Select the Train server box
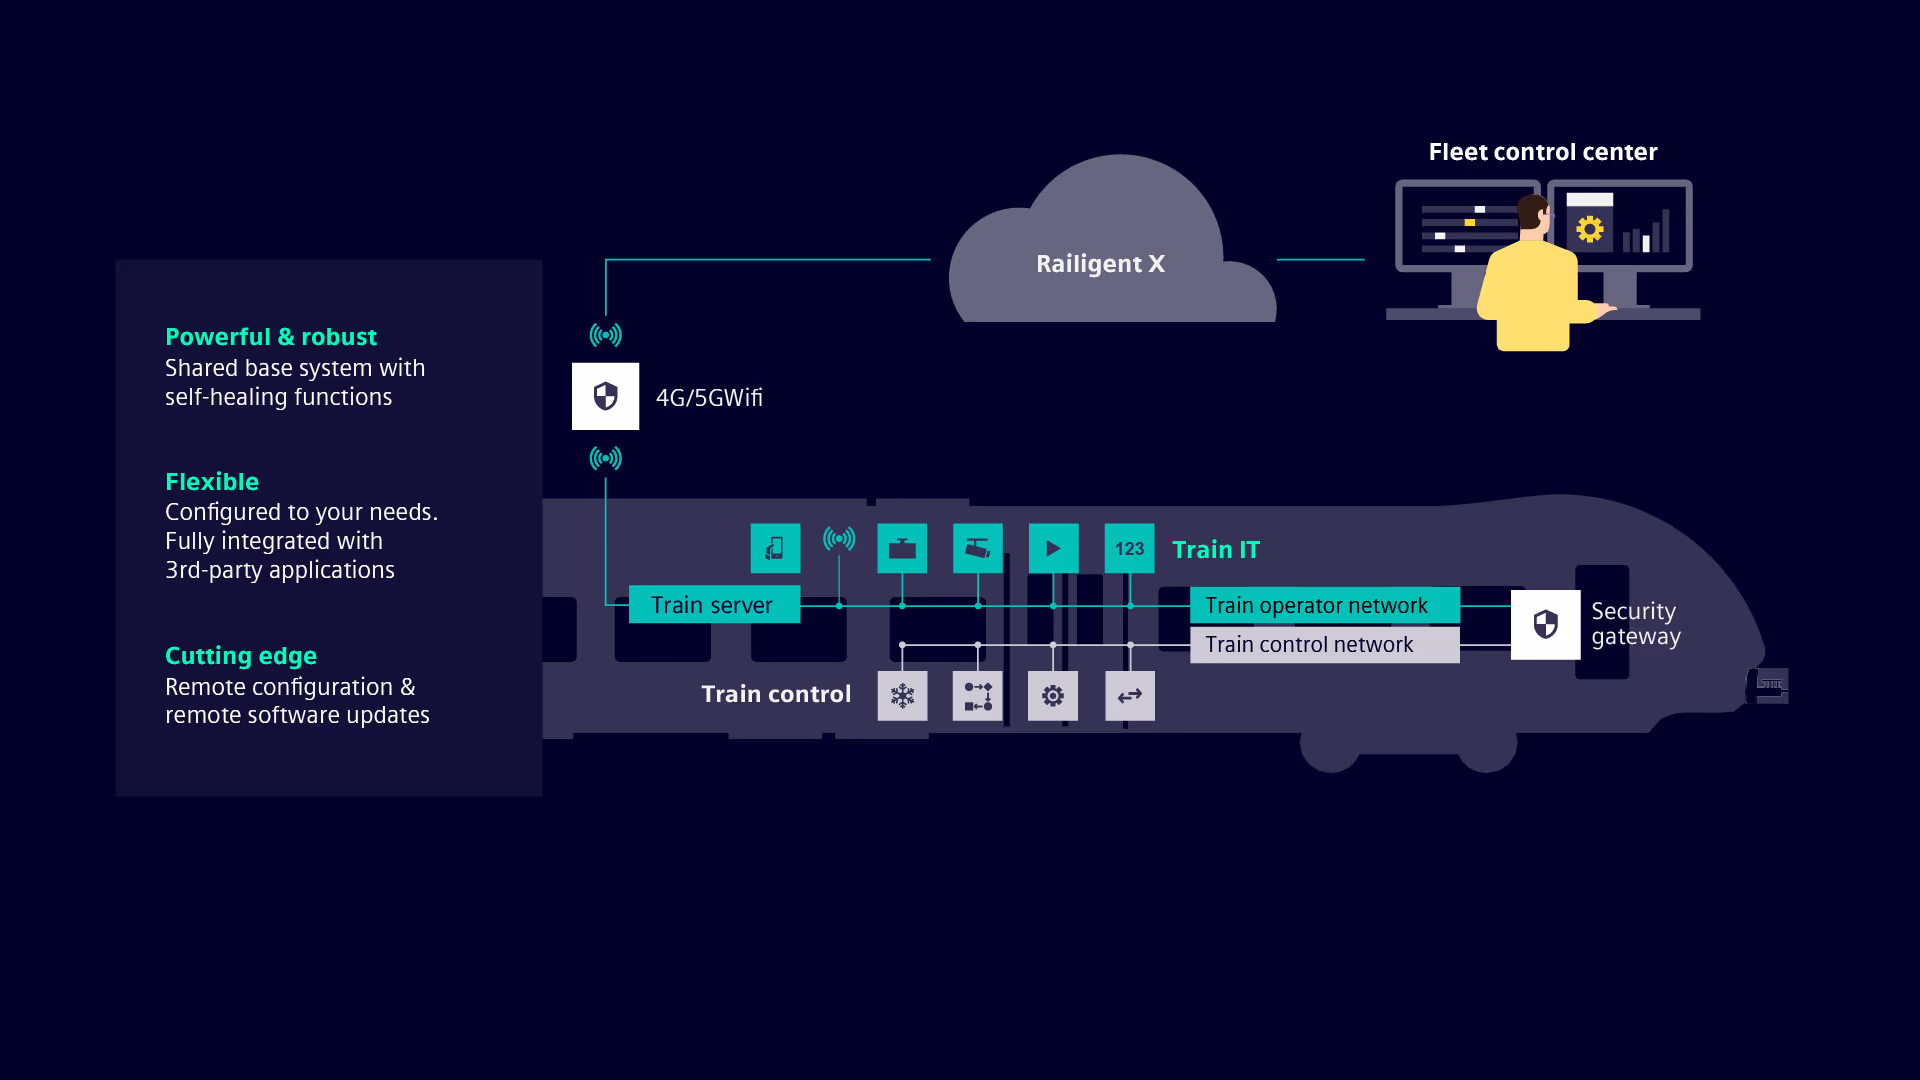 tap(714, 605)
